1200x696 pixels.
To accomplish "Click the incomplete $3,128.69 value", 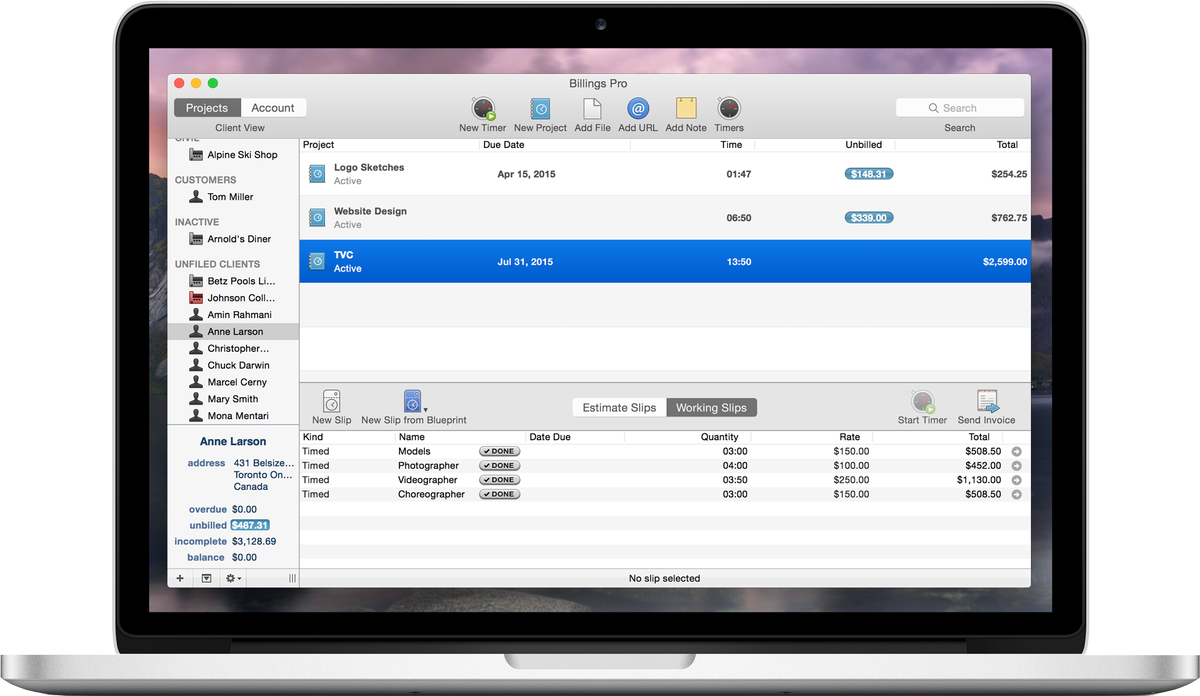I will pos(254,541).
